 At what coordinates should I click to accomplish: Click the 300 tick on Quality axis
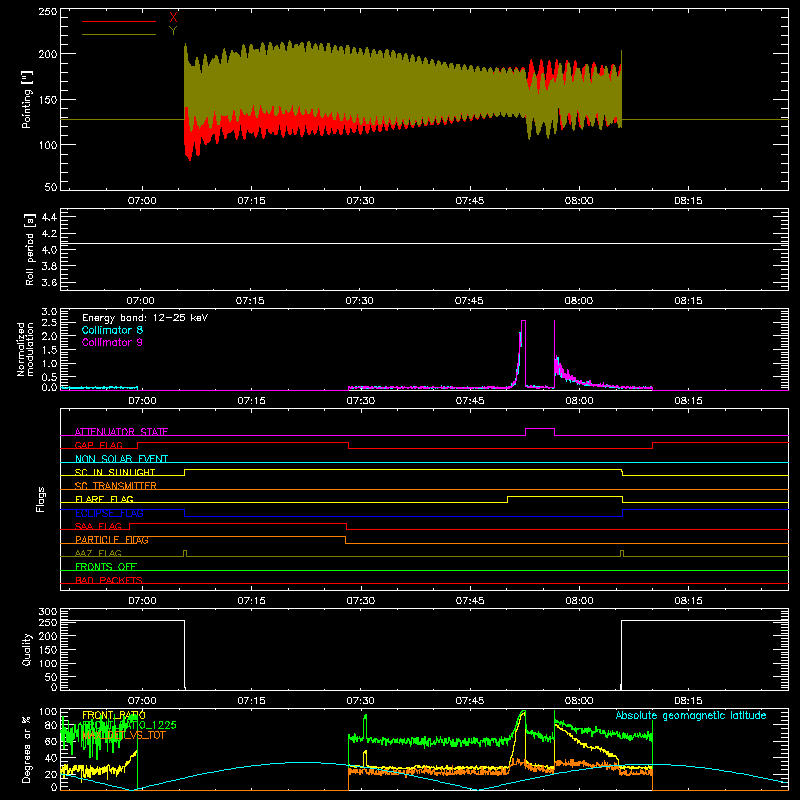(48, 612)
